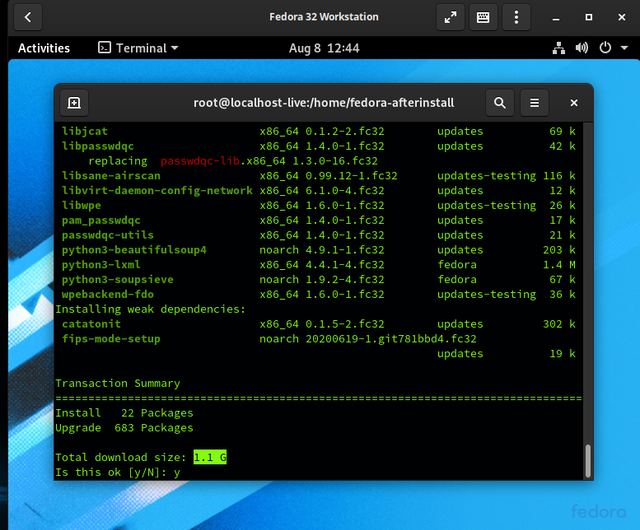Viewport: 640px width, 530px height.
Task: Click the pam_passwdqc package name
Action: (x=101, y=220)
